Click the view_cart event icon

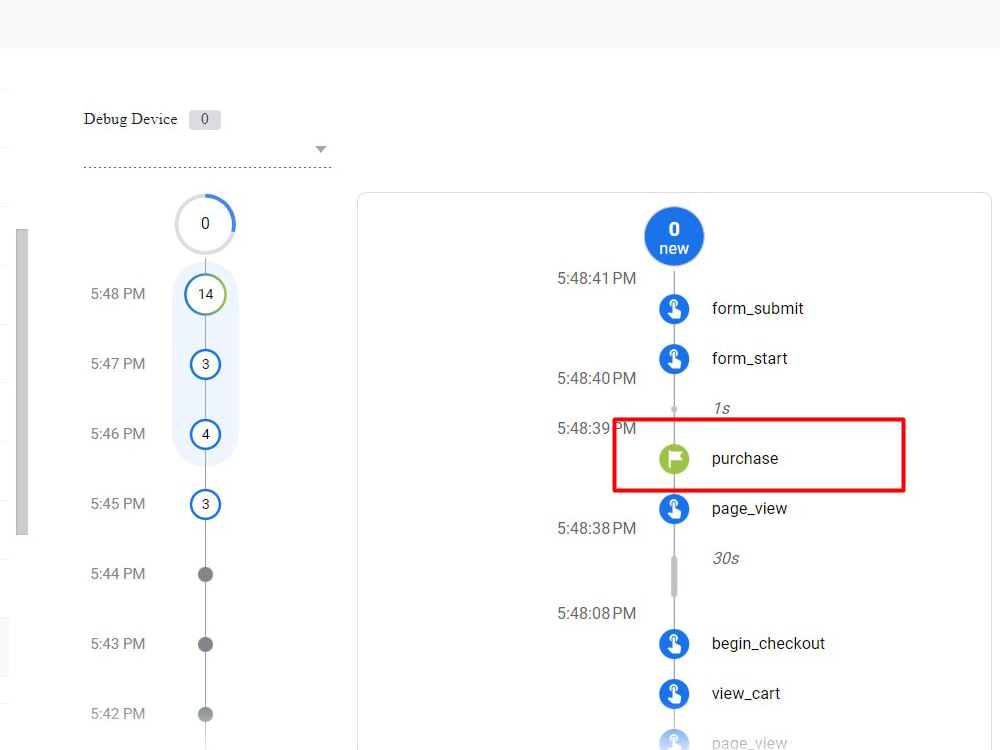[x=674, y=694]
